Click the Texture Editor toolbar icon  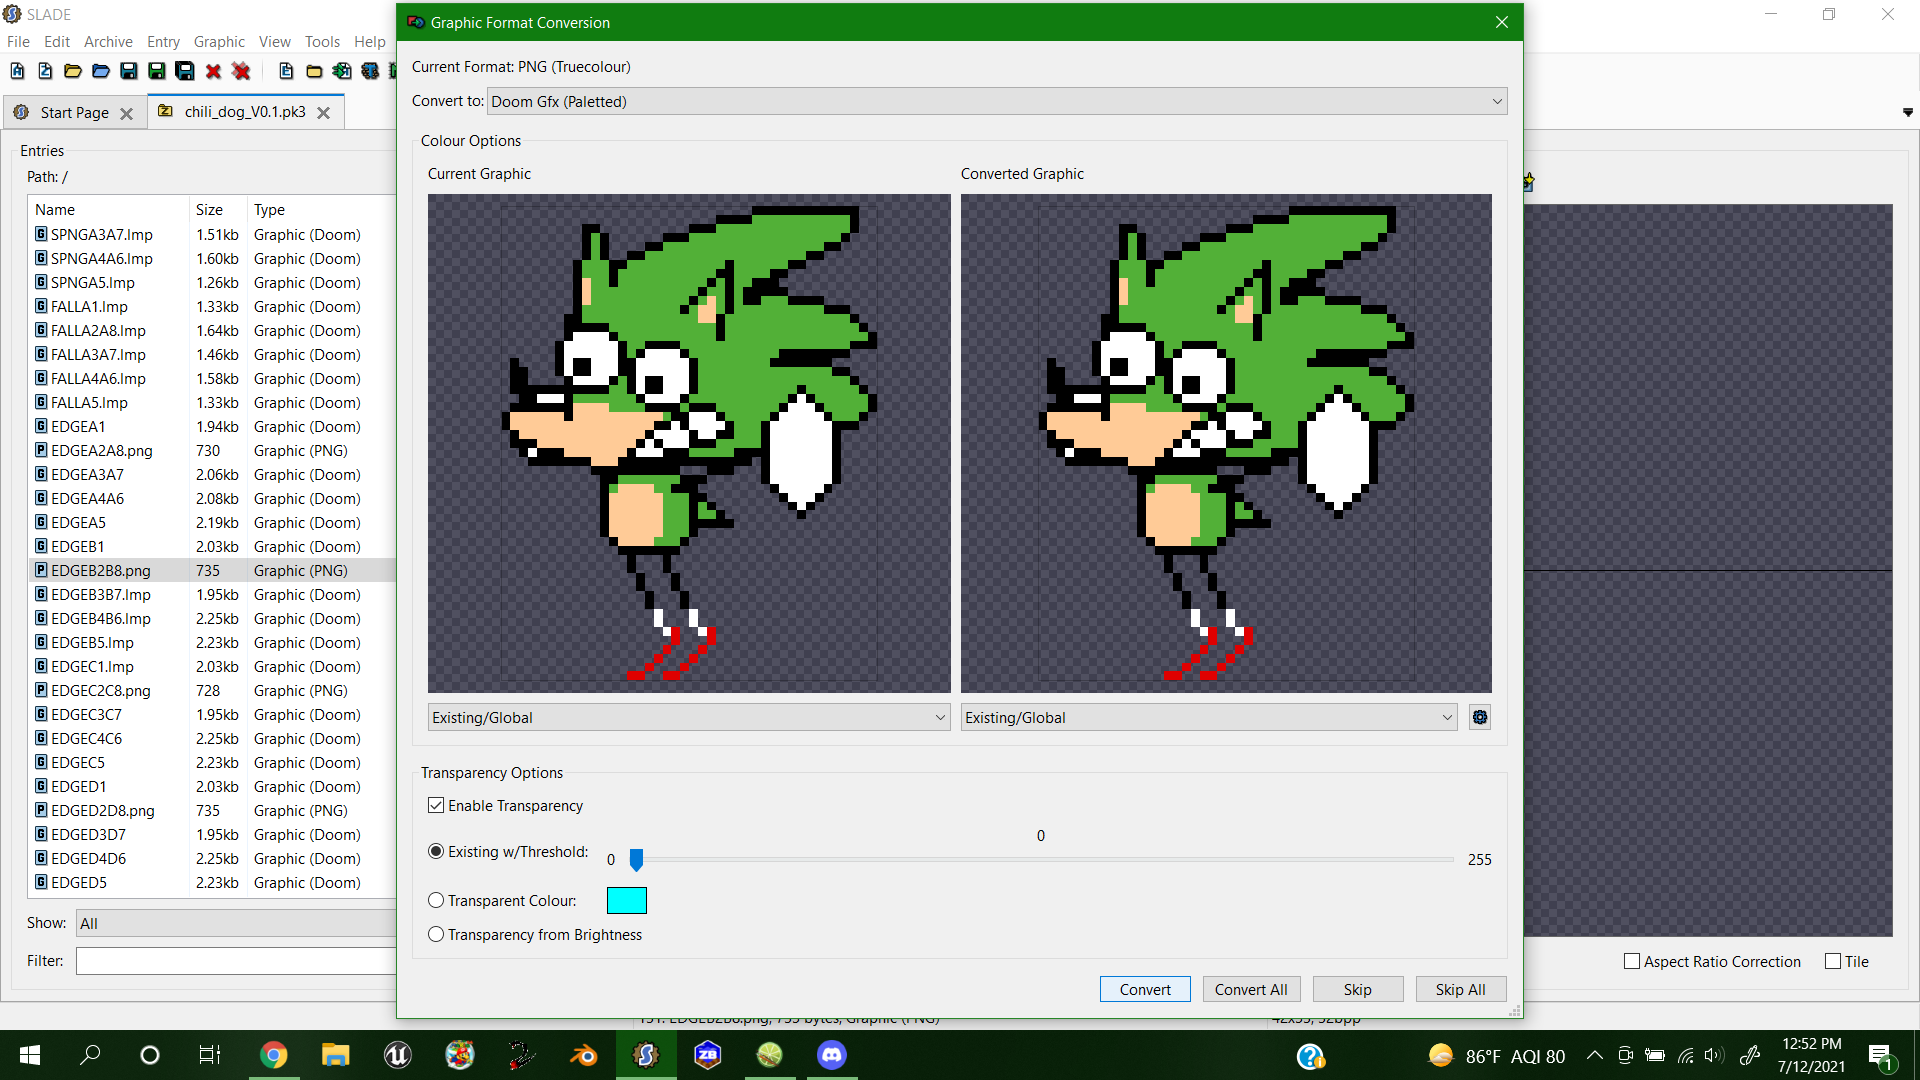370,71
